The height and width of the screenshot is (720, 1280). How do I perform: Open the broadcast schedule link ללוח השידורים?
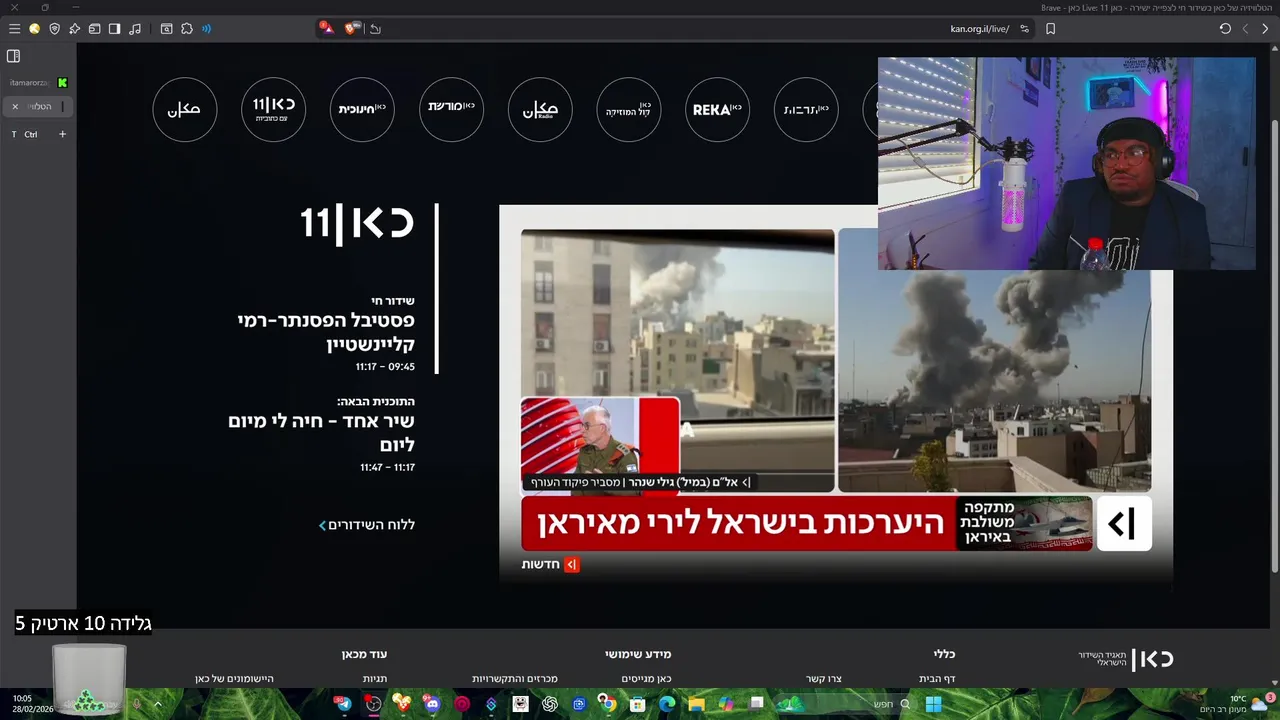tap(367, 525)
